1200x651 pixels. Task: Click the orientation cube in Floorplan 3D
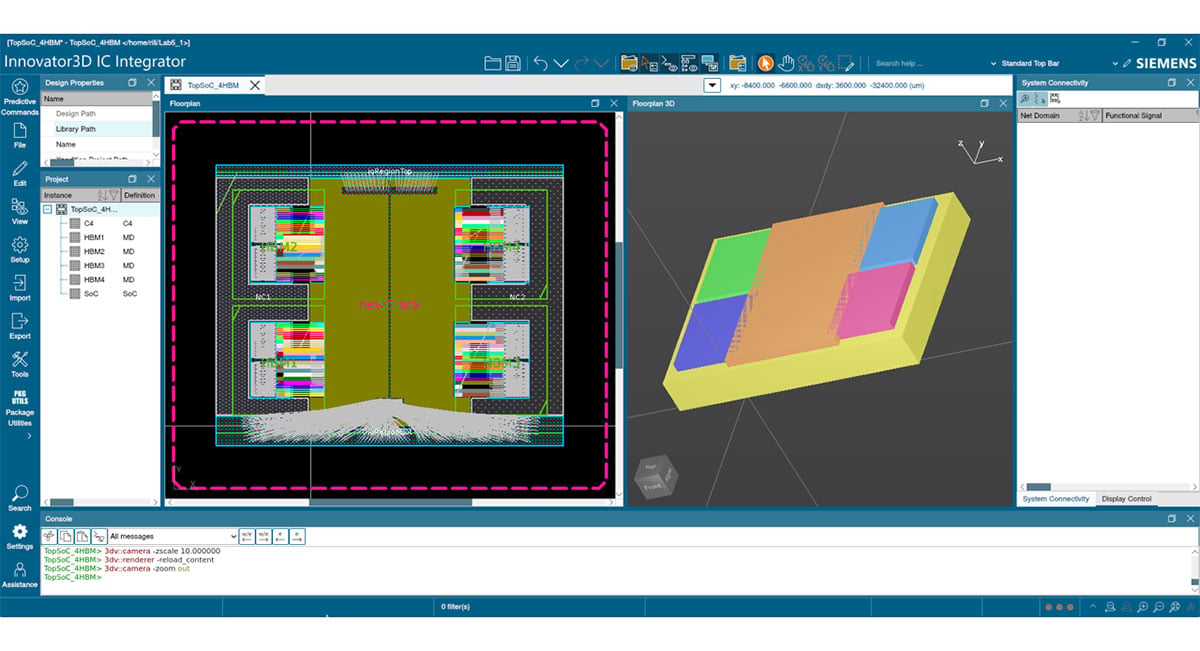657,477
